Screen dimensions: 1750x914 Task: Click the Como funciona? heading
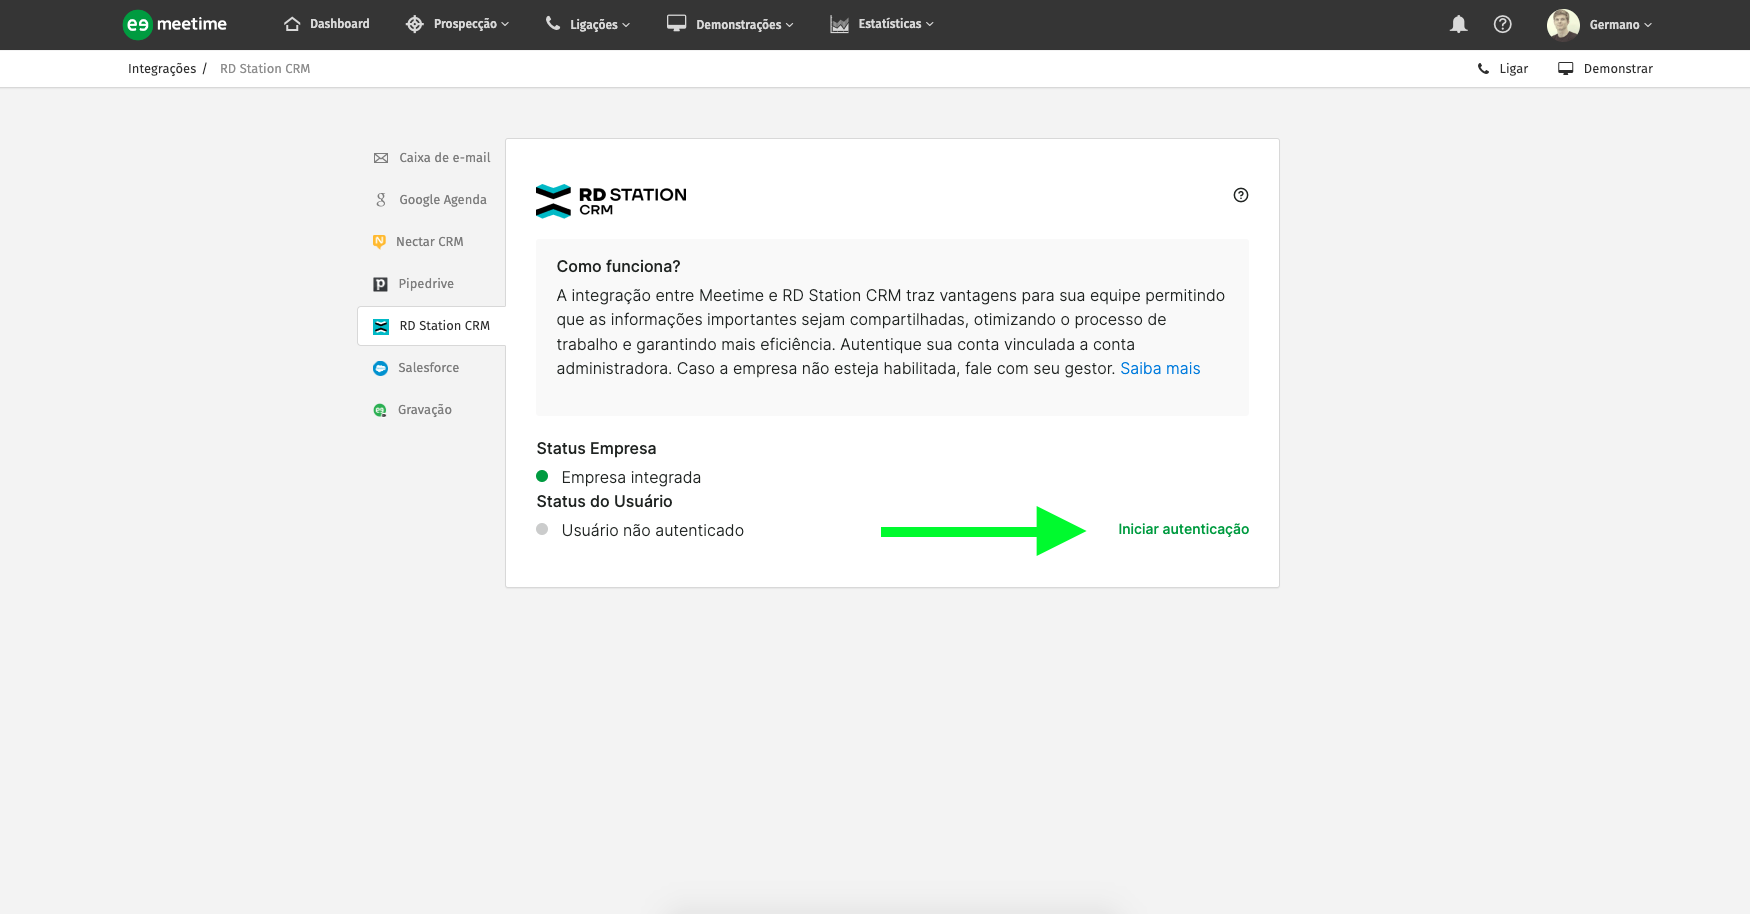(618, 266)
